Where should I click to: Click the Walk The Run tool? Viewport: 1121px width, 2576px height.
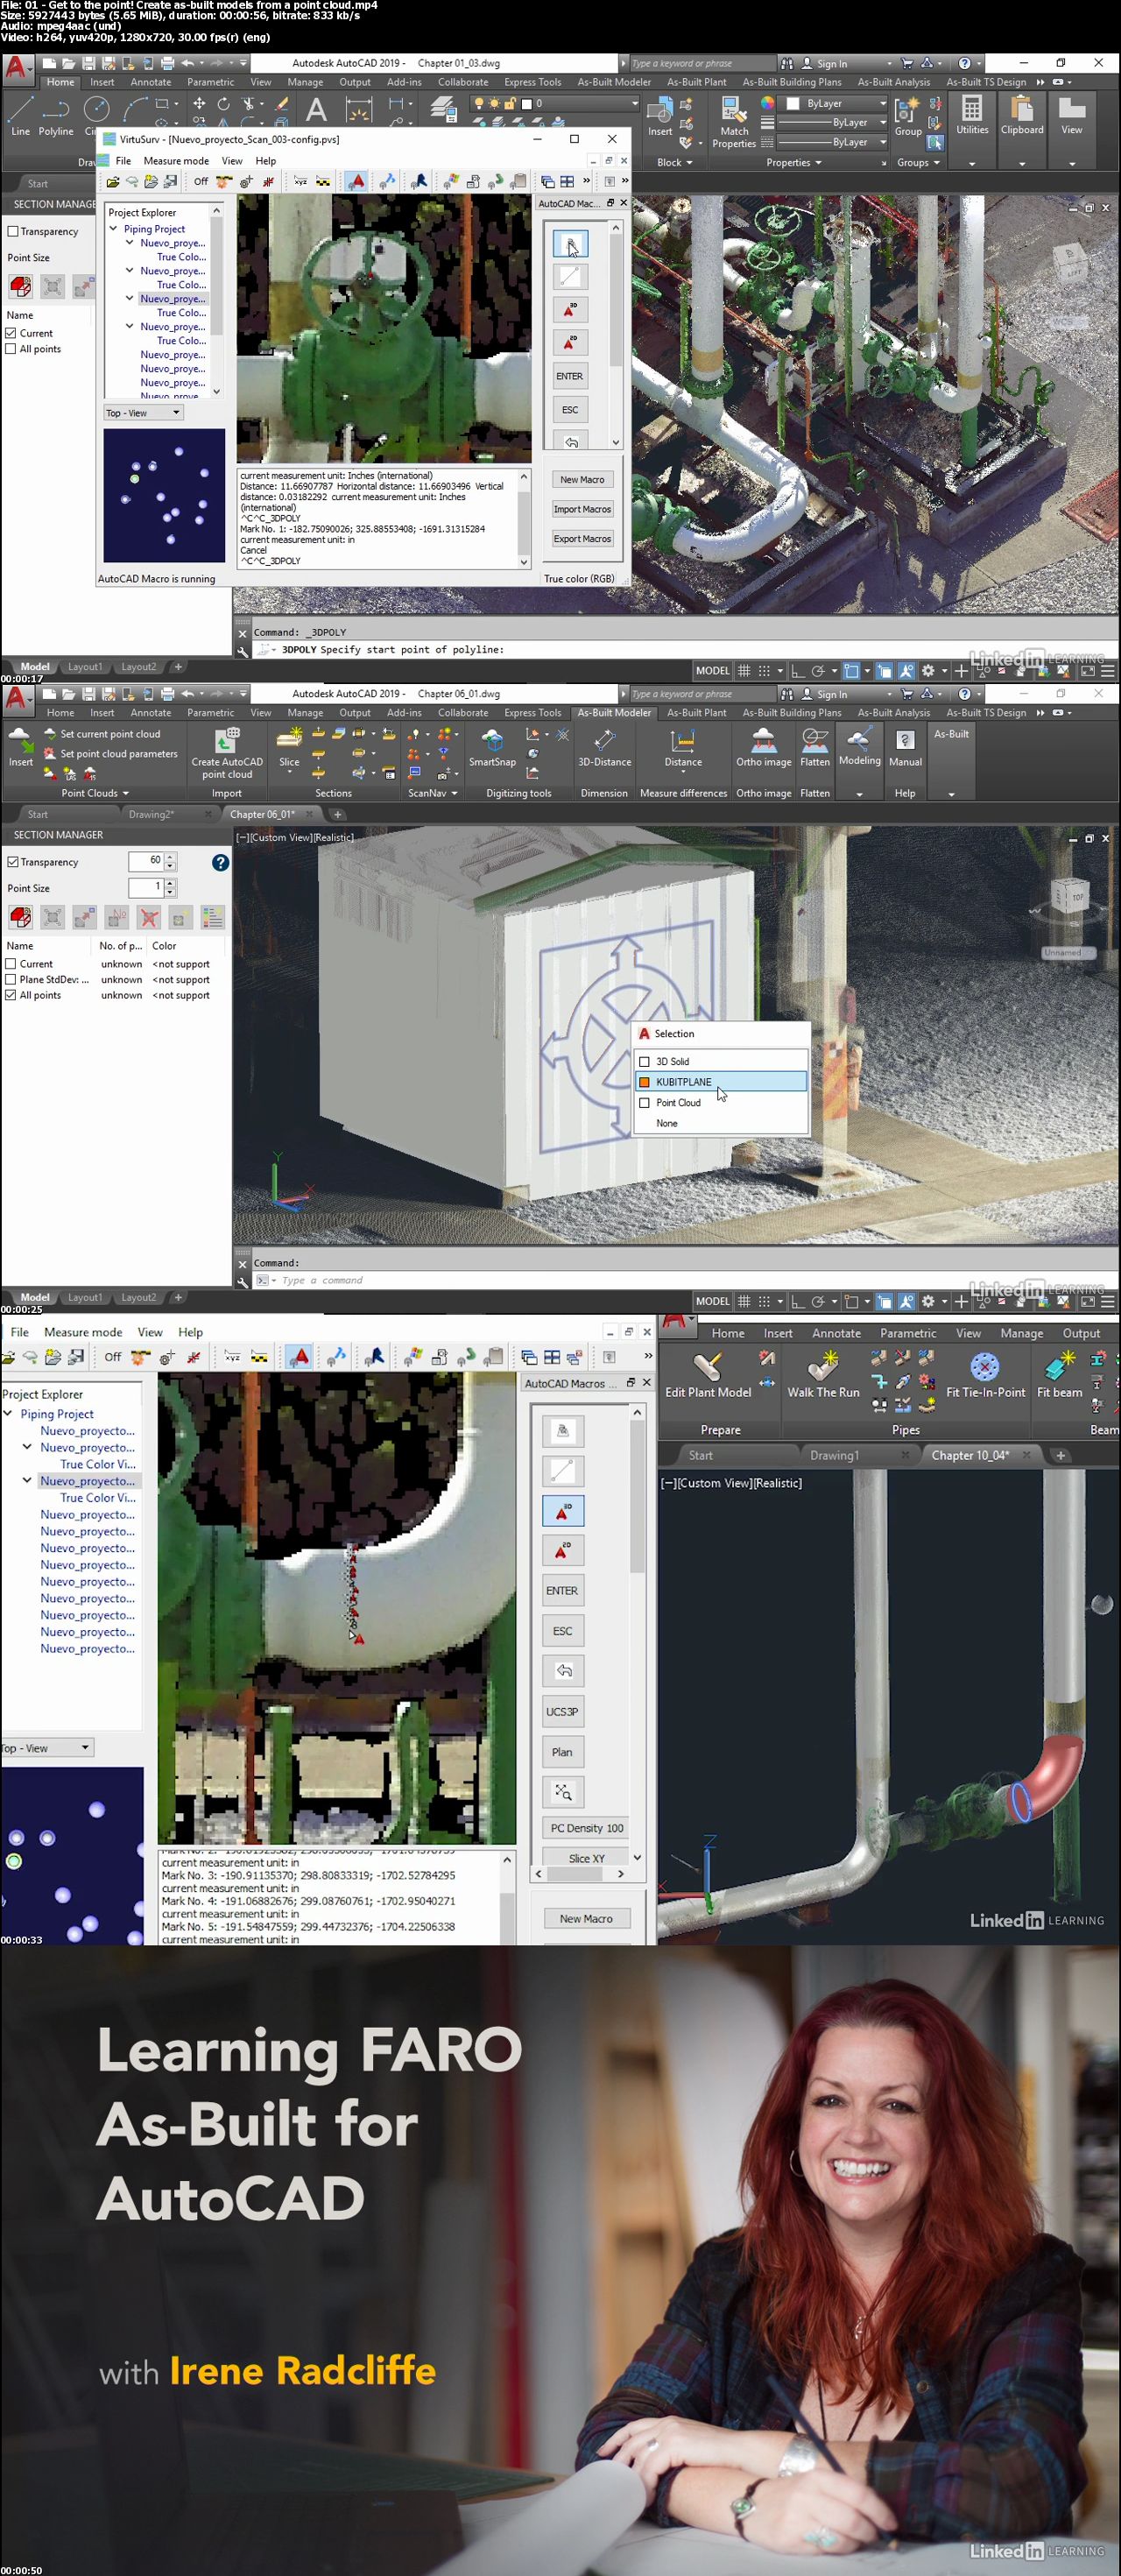pos(823,1374)
